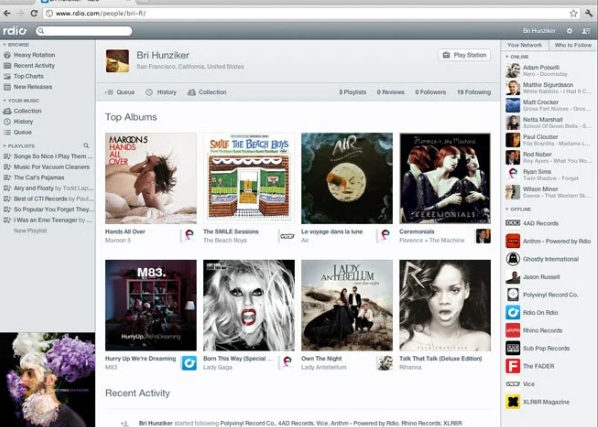Open Heavy Rotation in the sidebar

[29, 55]
